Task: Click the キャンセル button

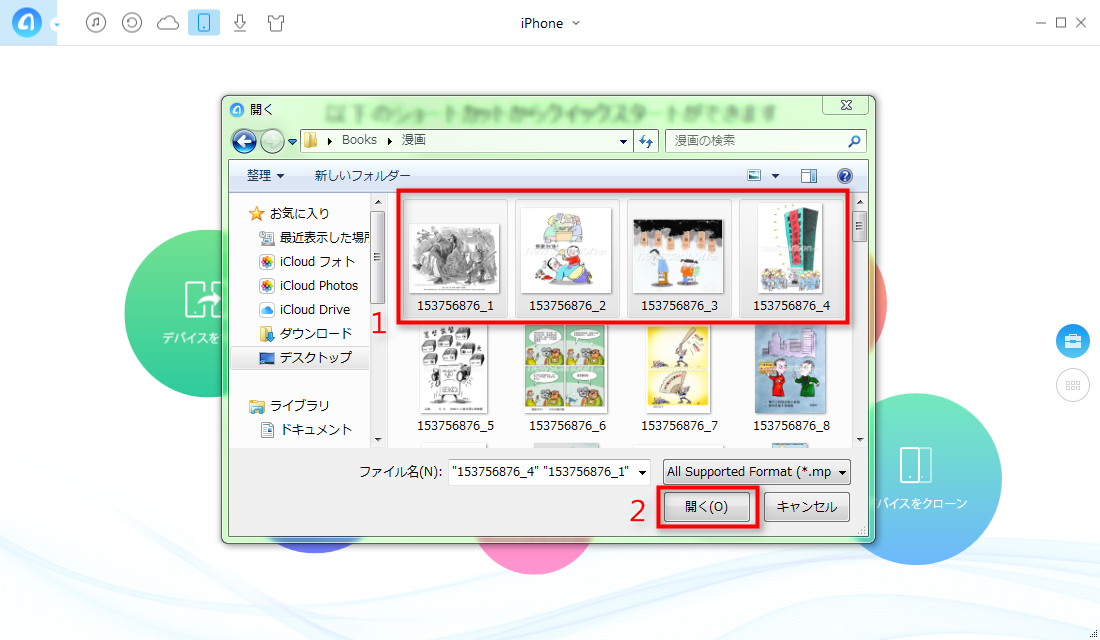Action: (807, 507)
